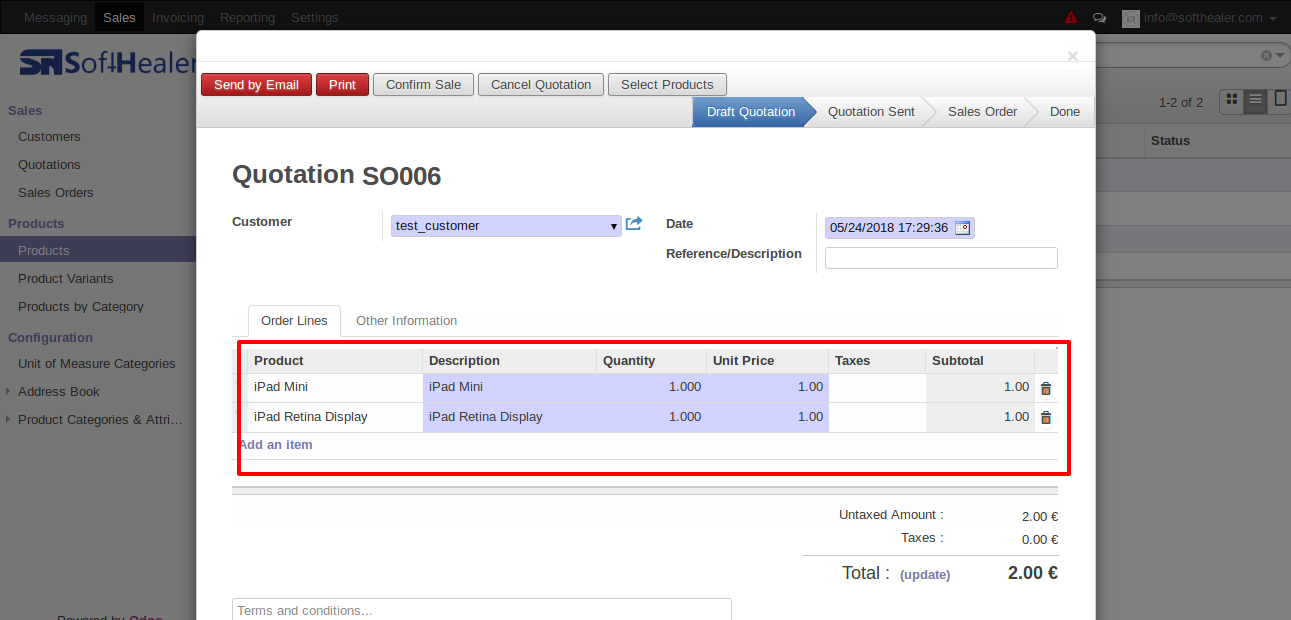Sort by the Unit Price column header
The height and width of the screenshot is (620, 1291).
tap(768, 361)
